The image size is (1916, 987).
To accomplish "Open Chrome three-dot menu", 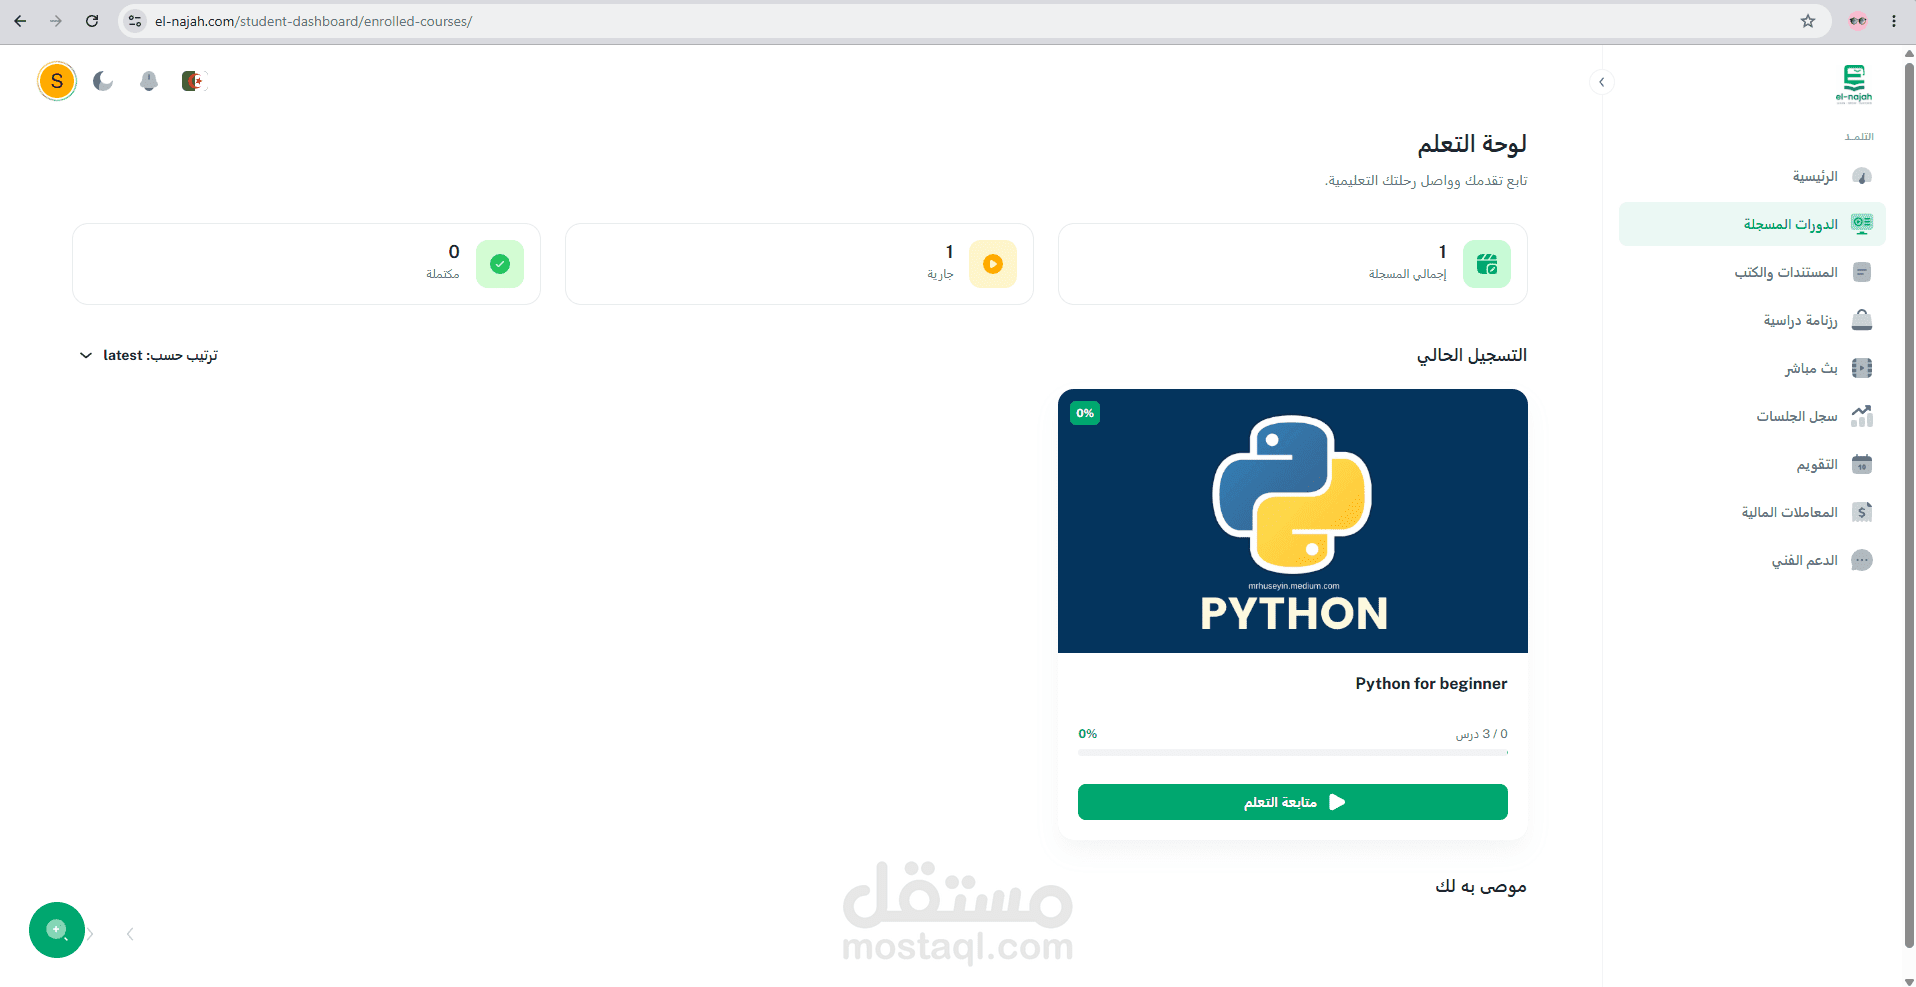I will 1894,21.
